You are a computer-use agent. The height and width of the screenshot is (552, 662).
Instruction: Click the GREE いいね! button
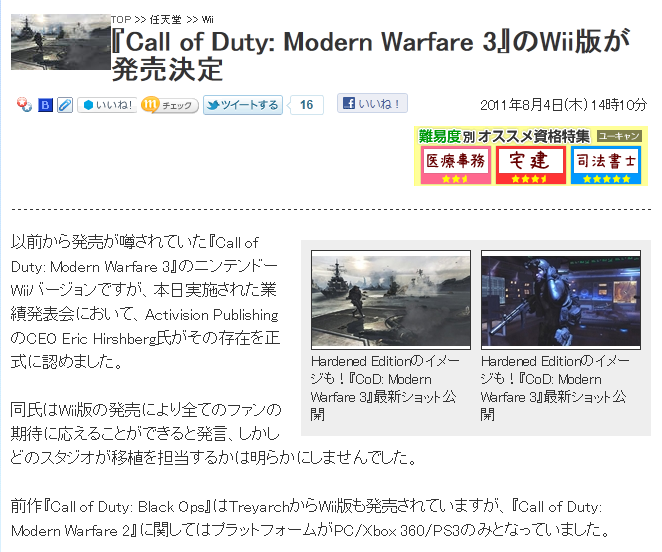point(107,105)
